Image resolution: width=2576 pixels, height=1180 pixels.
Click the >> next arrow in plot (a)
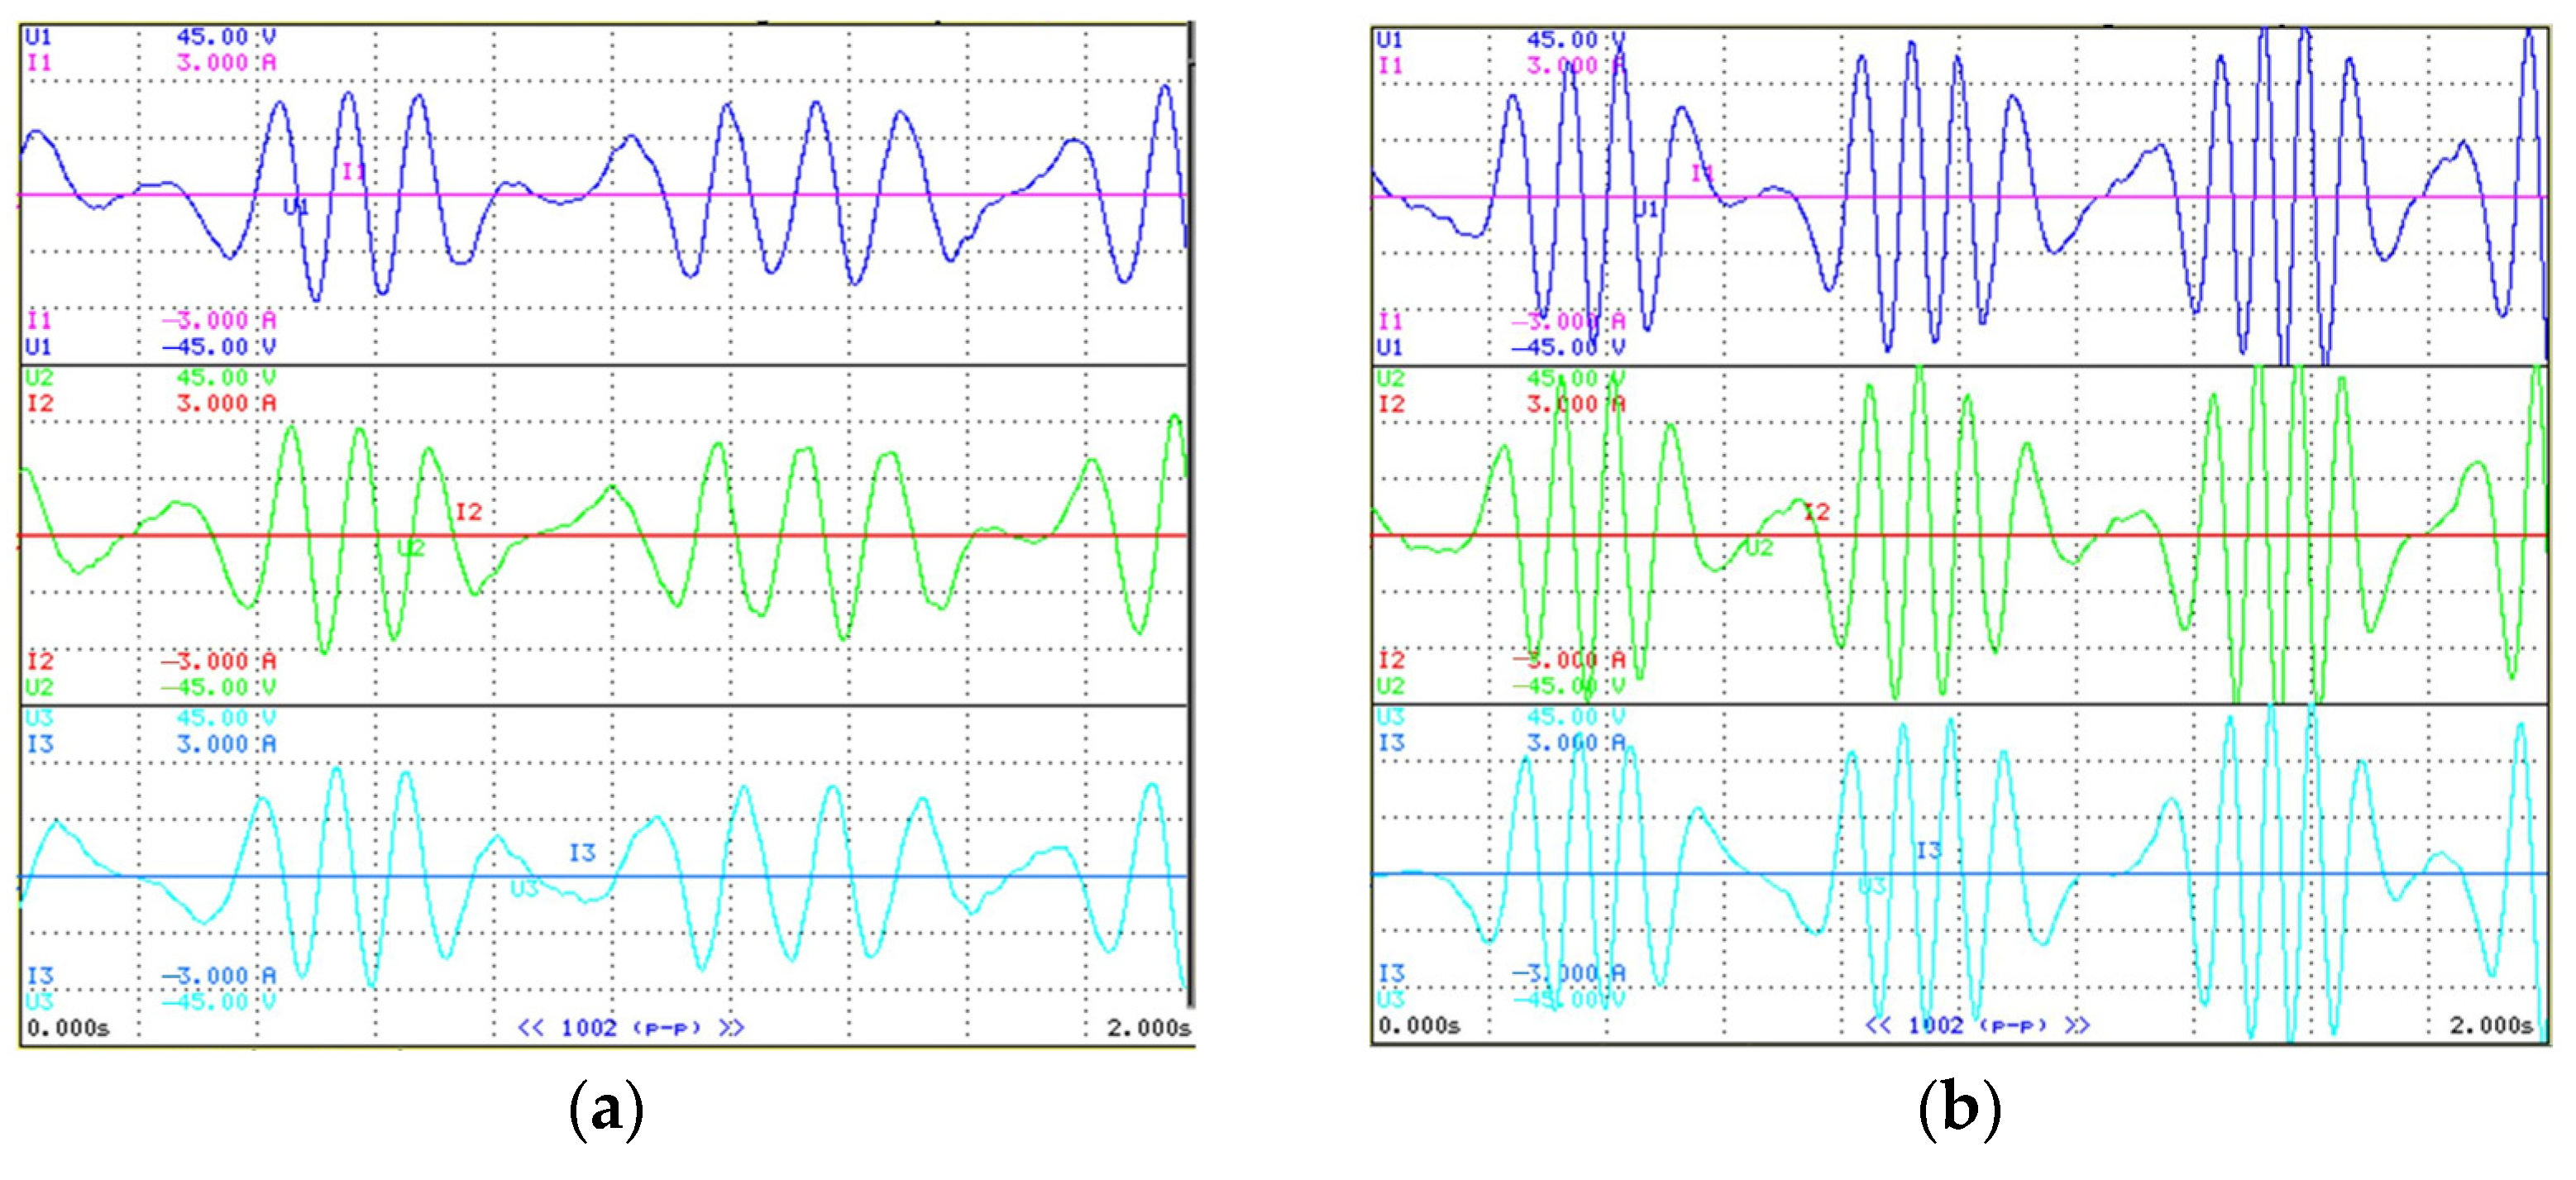tap(732, 1028)
